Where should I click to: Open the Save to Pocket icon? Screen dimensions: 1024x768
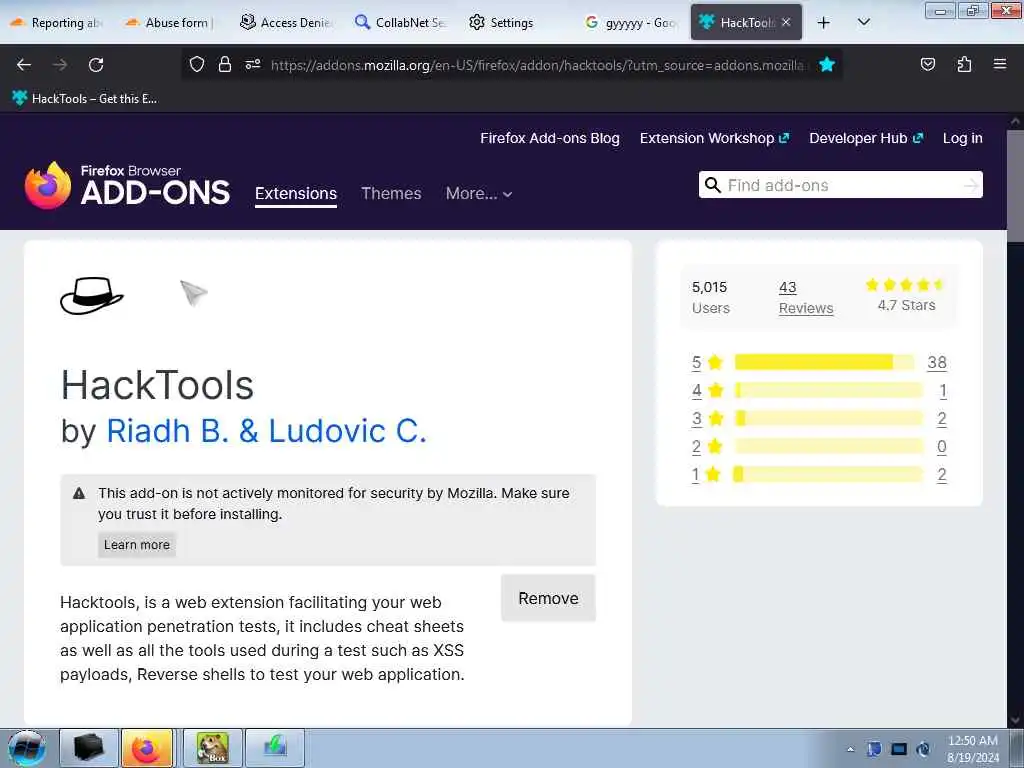[927, 64]
